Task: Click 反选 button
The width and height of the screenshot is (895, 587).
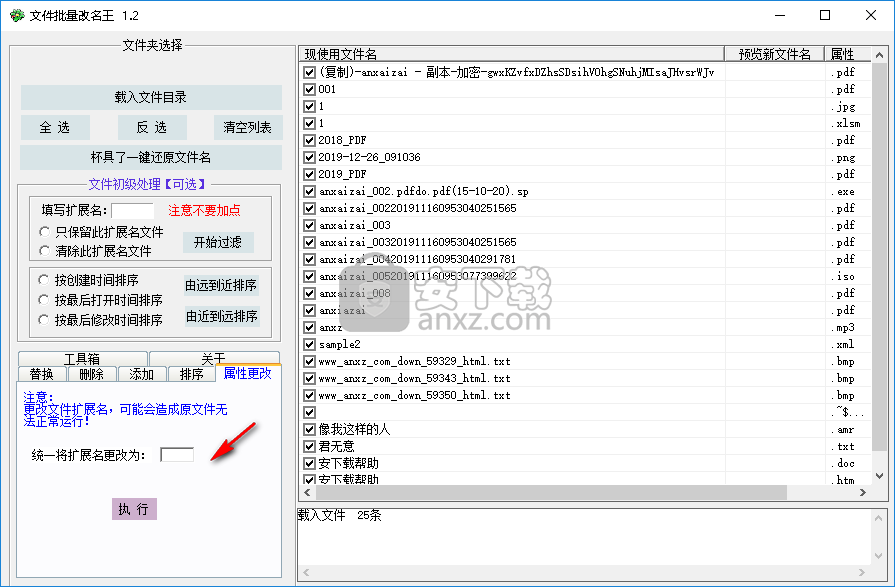Action: [152, 127]
